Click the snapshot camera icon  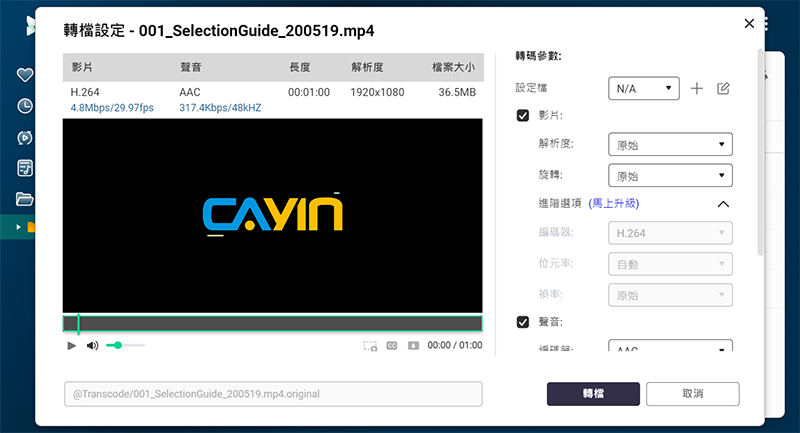click(413, 346)
